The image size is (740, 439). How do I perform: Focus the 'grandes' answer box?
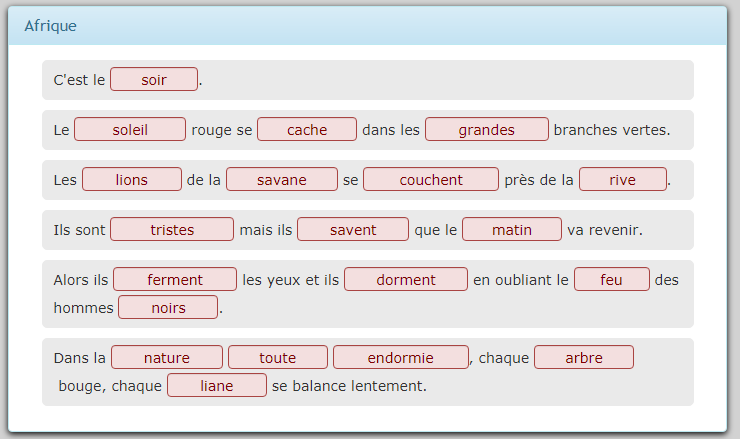pyautogui.click(x=487, y=129)
